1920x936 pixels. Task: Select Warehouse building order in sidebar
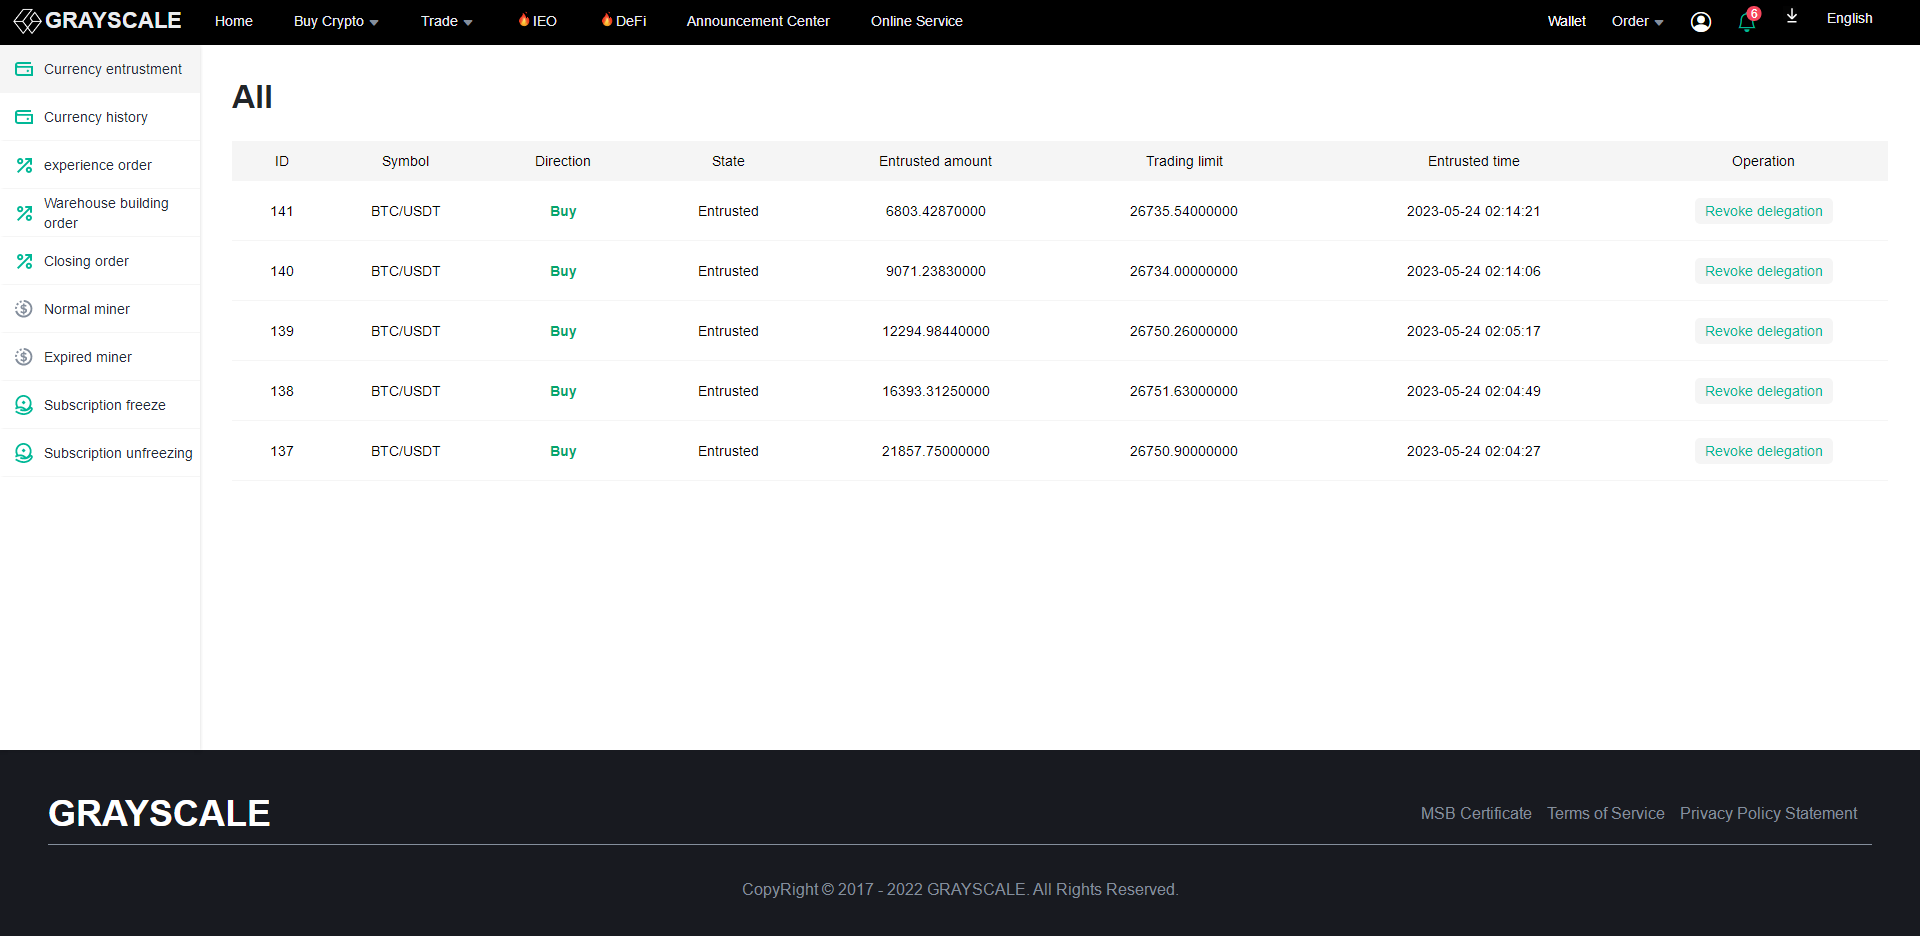coord(105,213)
